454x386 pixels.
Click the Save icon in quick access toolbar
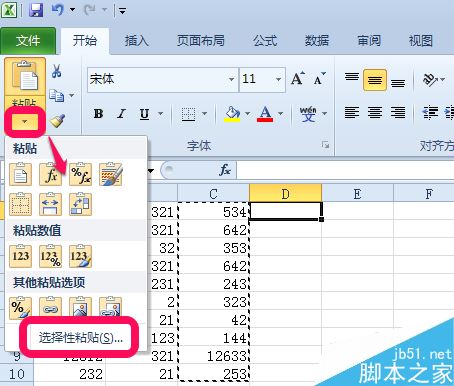[36, 10]
